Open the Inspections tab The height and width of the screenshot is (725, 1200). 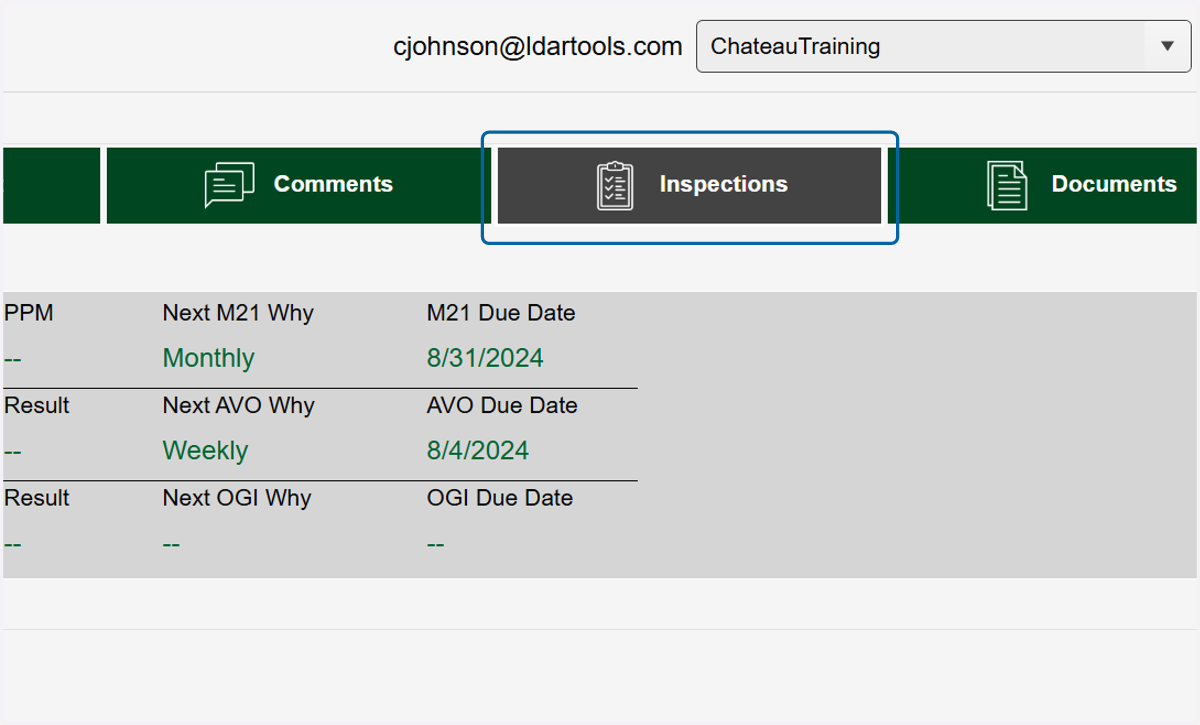(x=689, y=186)
